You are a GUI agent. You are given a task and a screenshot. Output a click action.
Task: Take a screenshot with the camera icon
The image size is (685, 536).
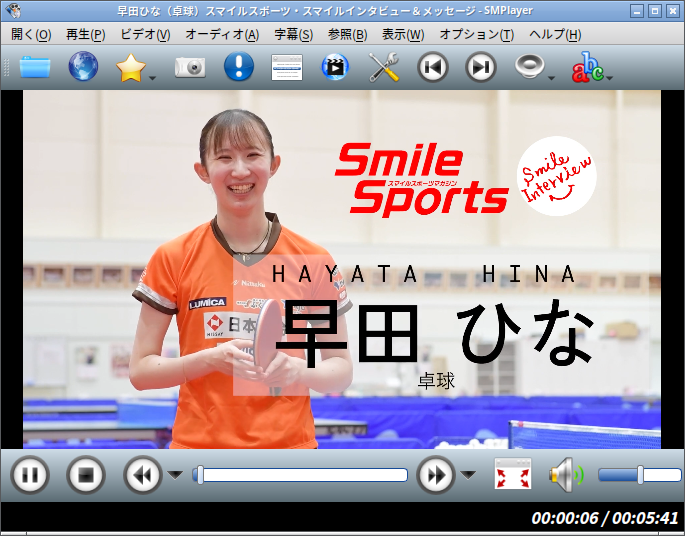pos(190,67)
